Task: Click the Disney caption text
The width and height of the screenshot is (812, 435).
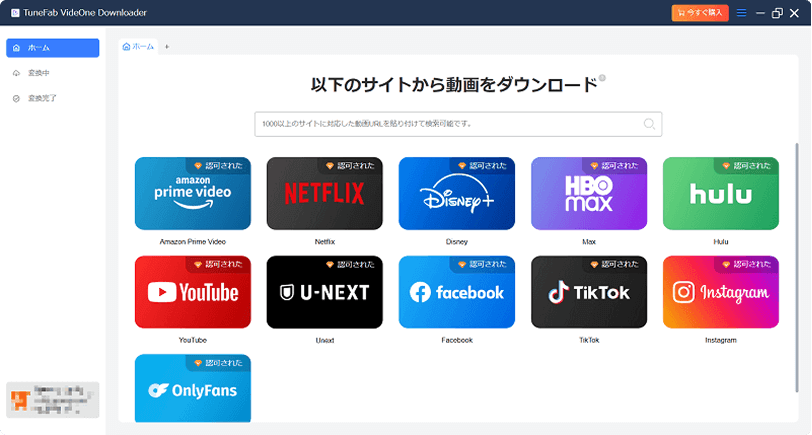Action: (457, 242)
